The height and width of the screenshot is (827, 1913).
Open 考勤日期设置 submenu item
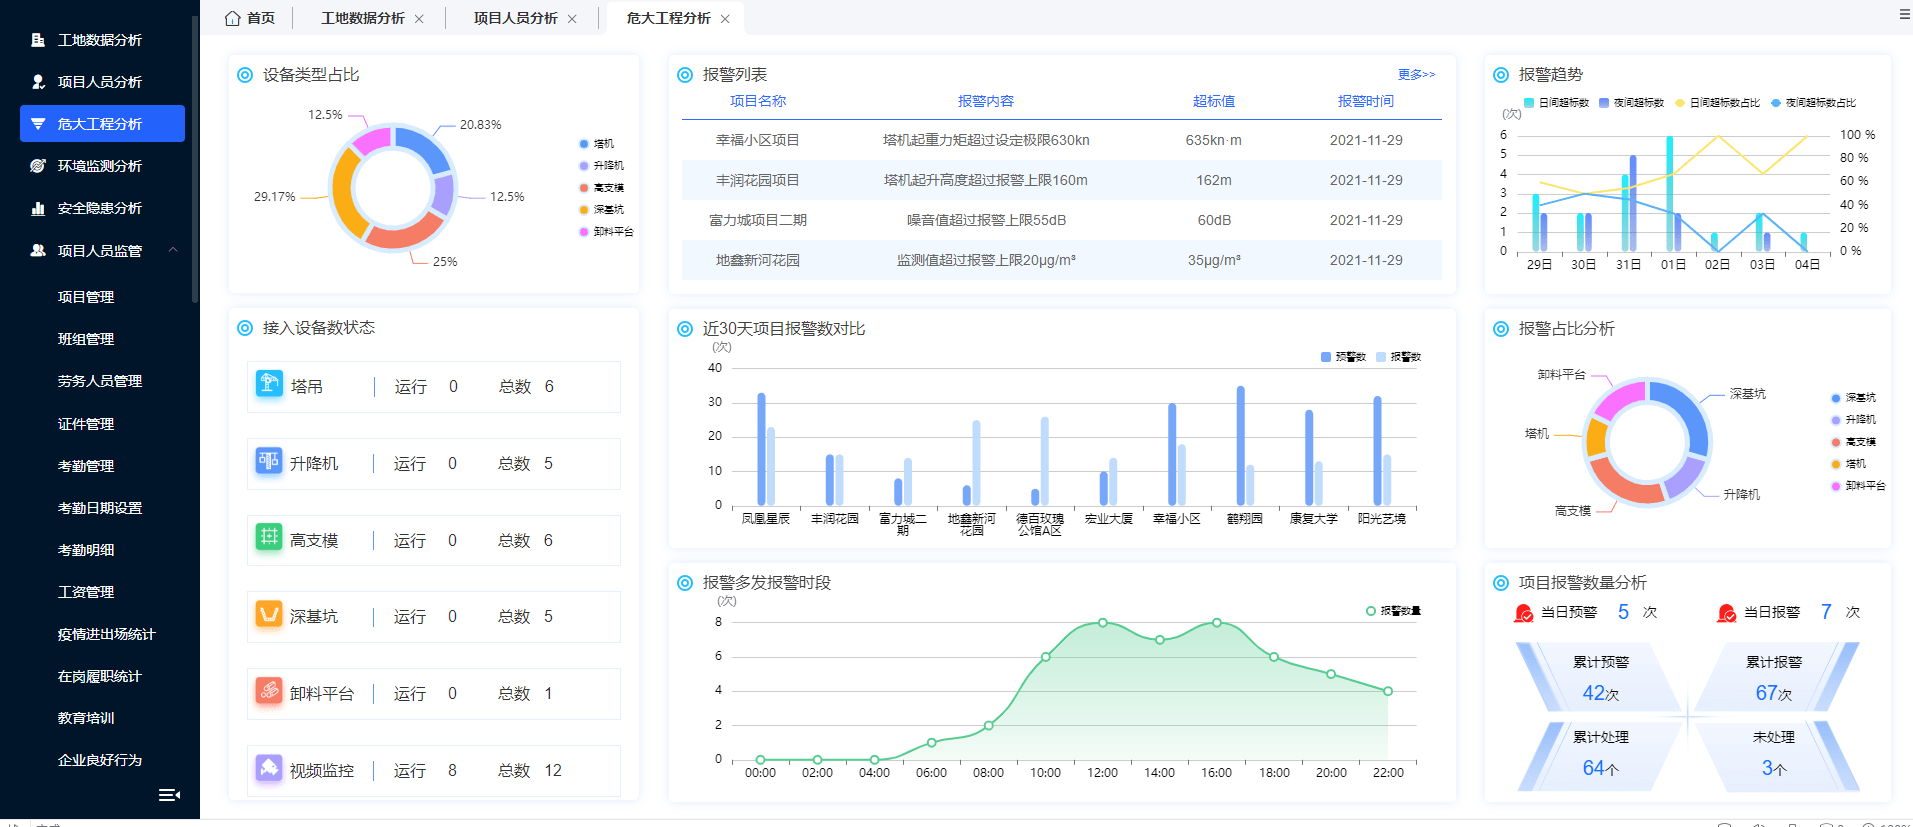click(x=100, y=508)
